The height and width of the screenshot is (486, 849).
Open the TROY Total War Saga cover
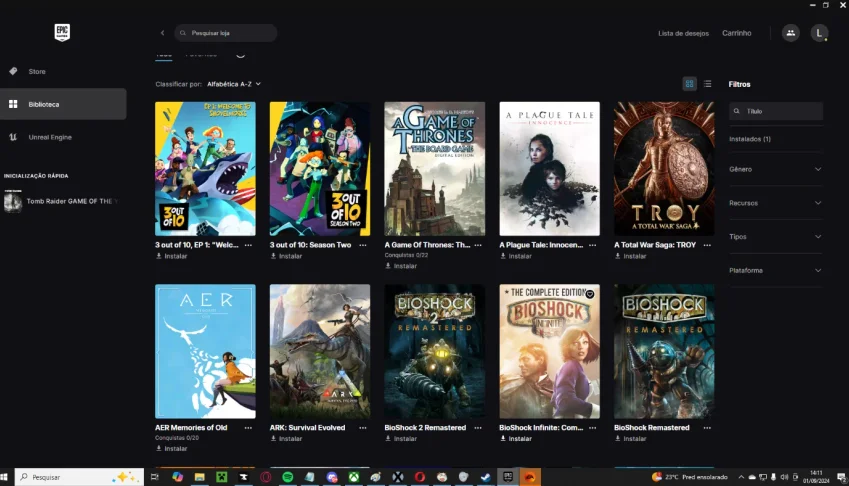pyautogui.click(x=664, y=169)
